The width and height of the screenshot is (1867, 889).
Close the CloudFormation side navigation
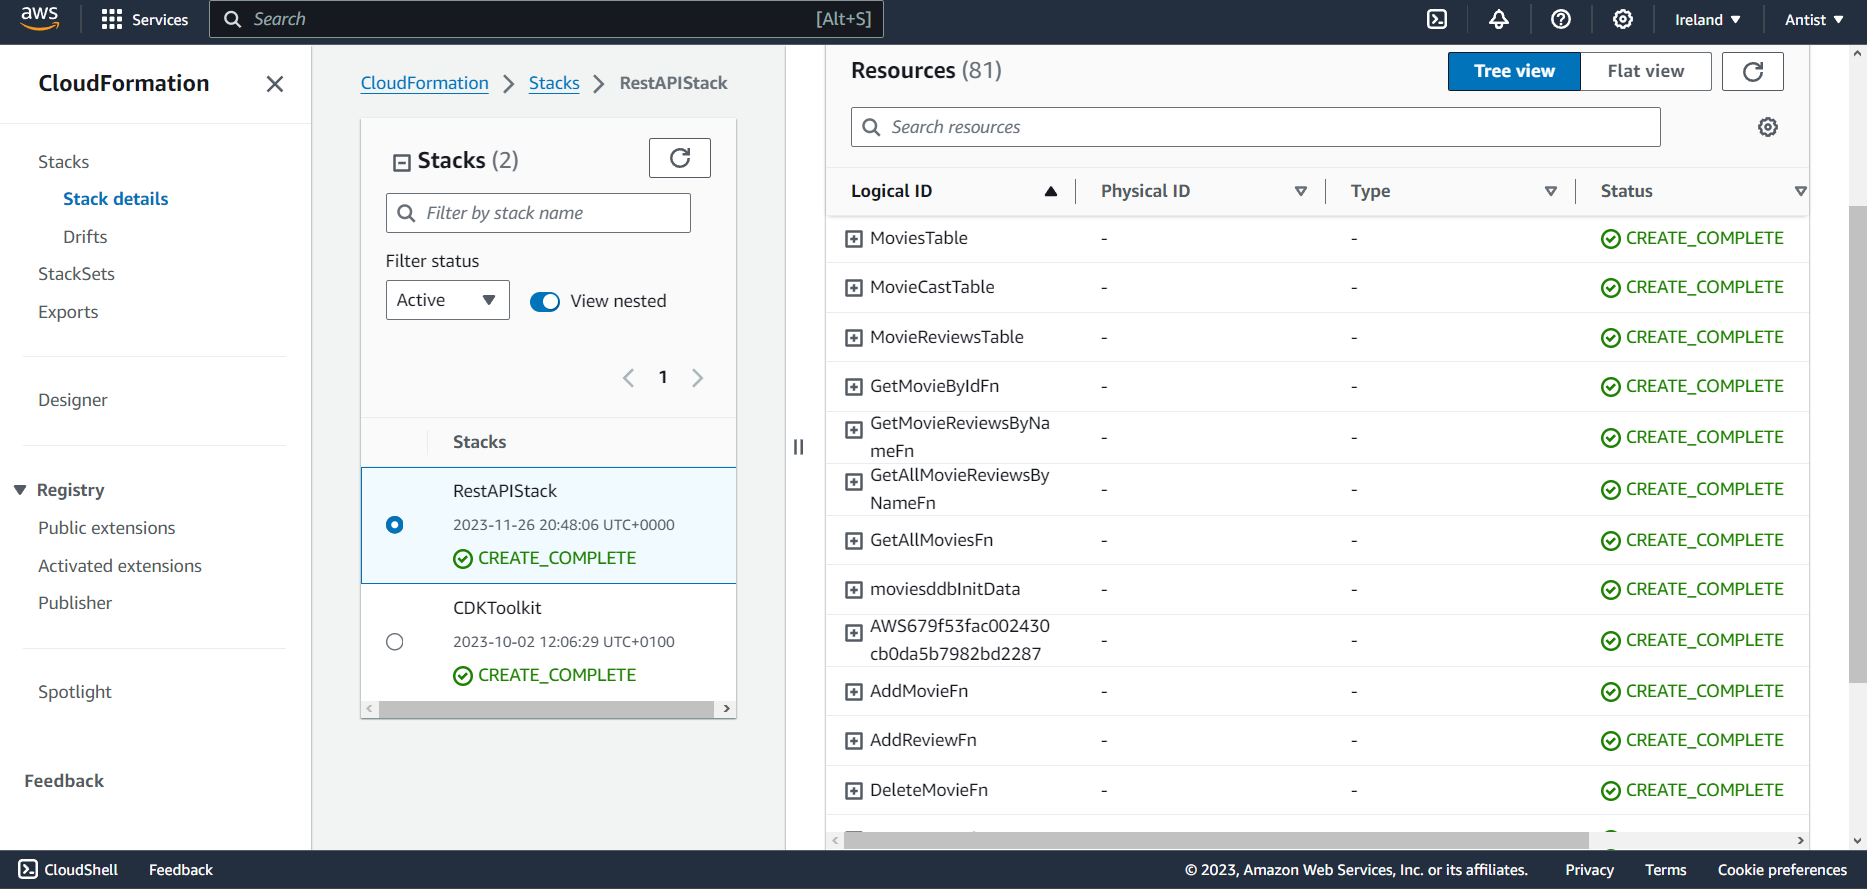(275, 84)
